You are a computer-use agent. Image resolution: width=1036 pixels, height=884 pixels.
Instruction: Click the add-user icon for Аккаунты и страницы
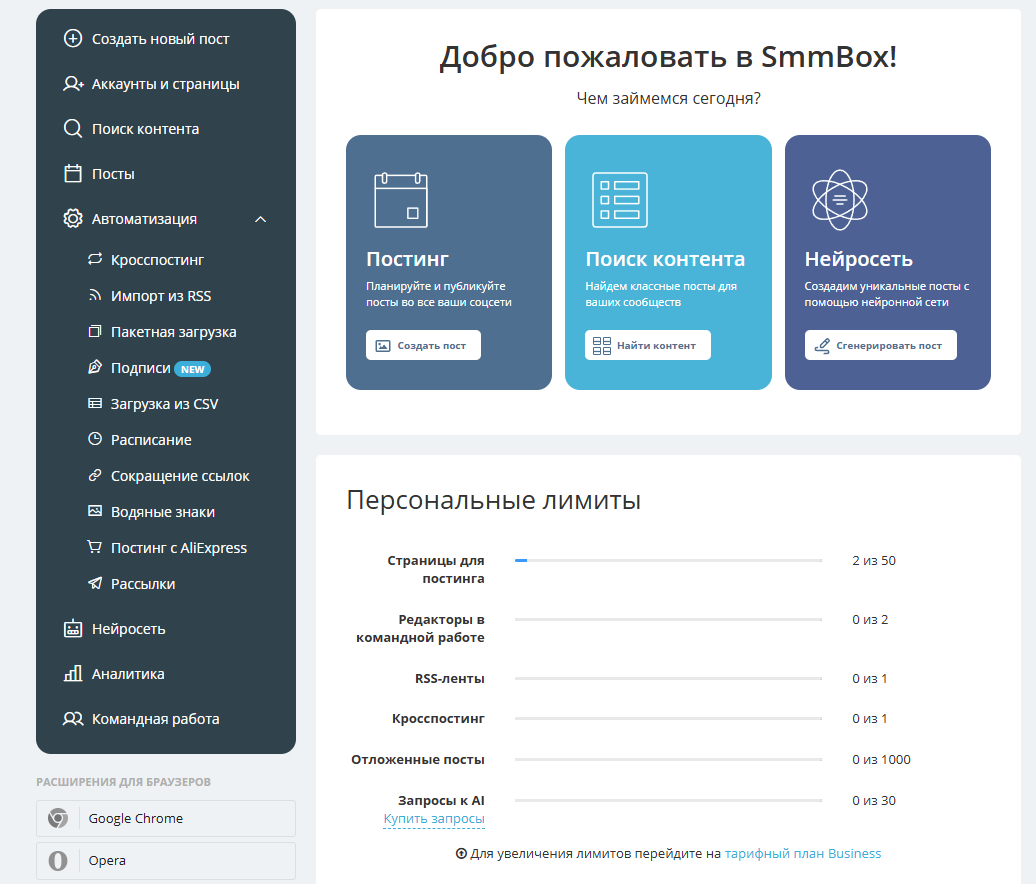(73, 84)
